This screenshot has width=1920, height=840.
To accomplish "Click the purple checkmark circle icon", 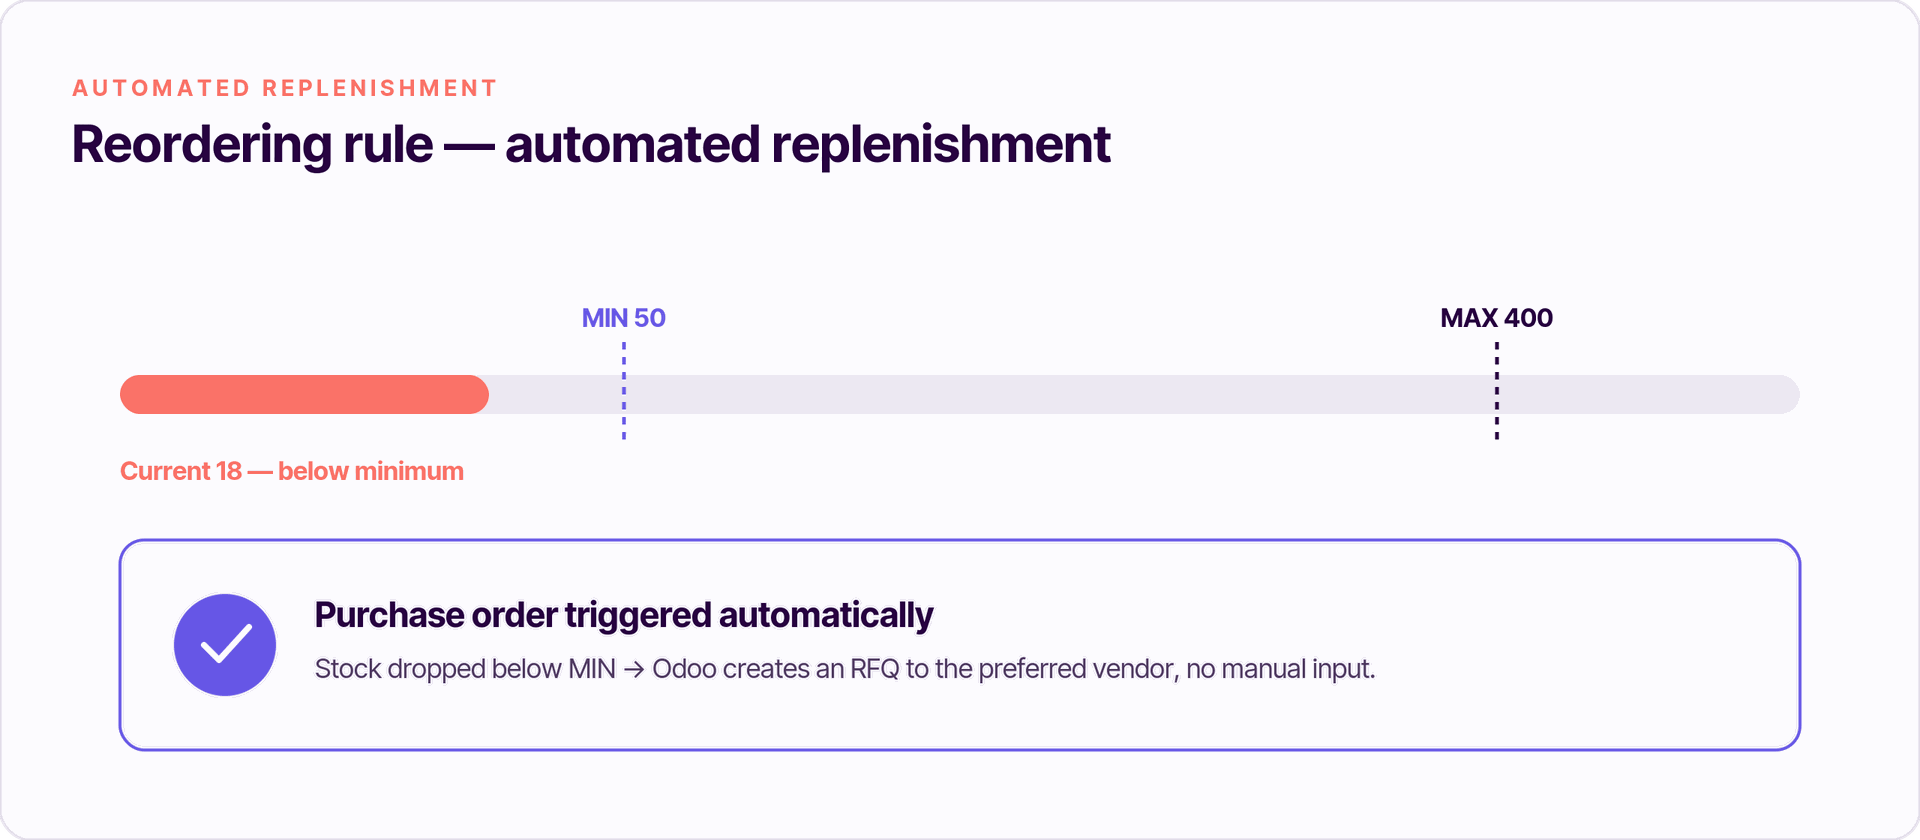I will 225,645.
